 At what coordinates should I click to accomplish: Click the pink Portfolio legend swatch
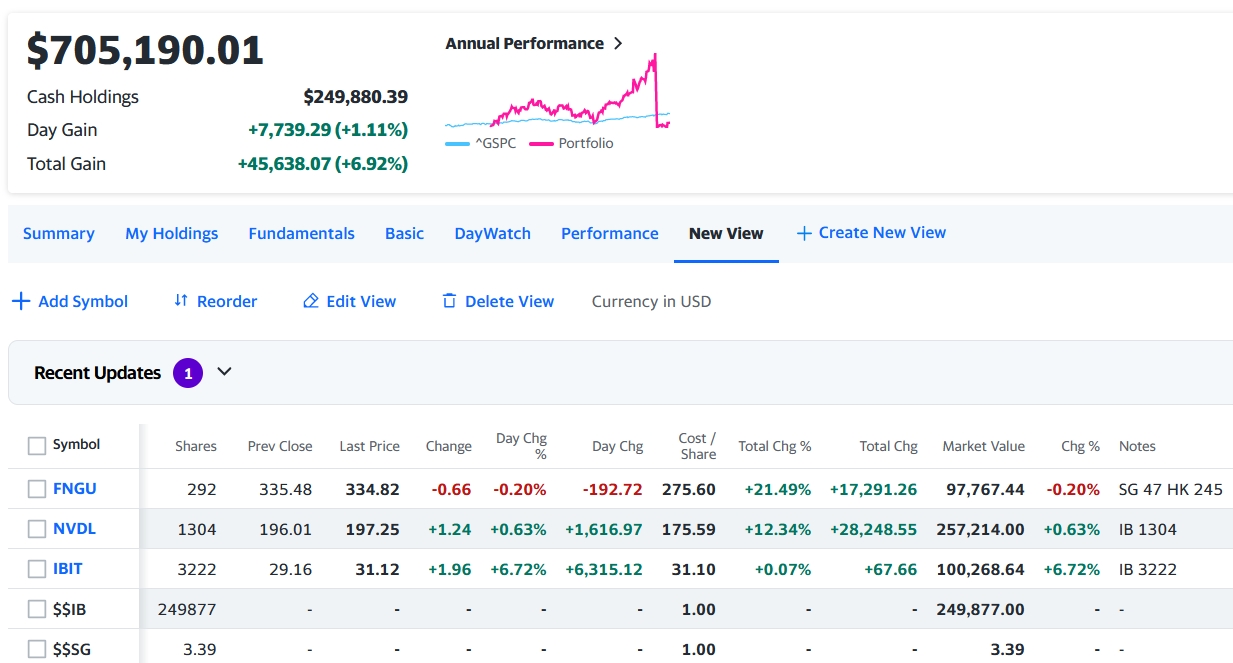[541, 144]
